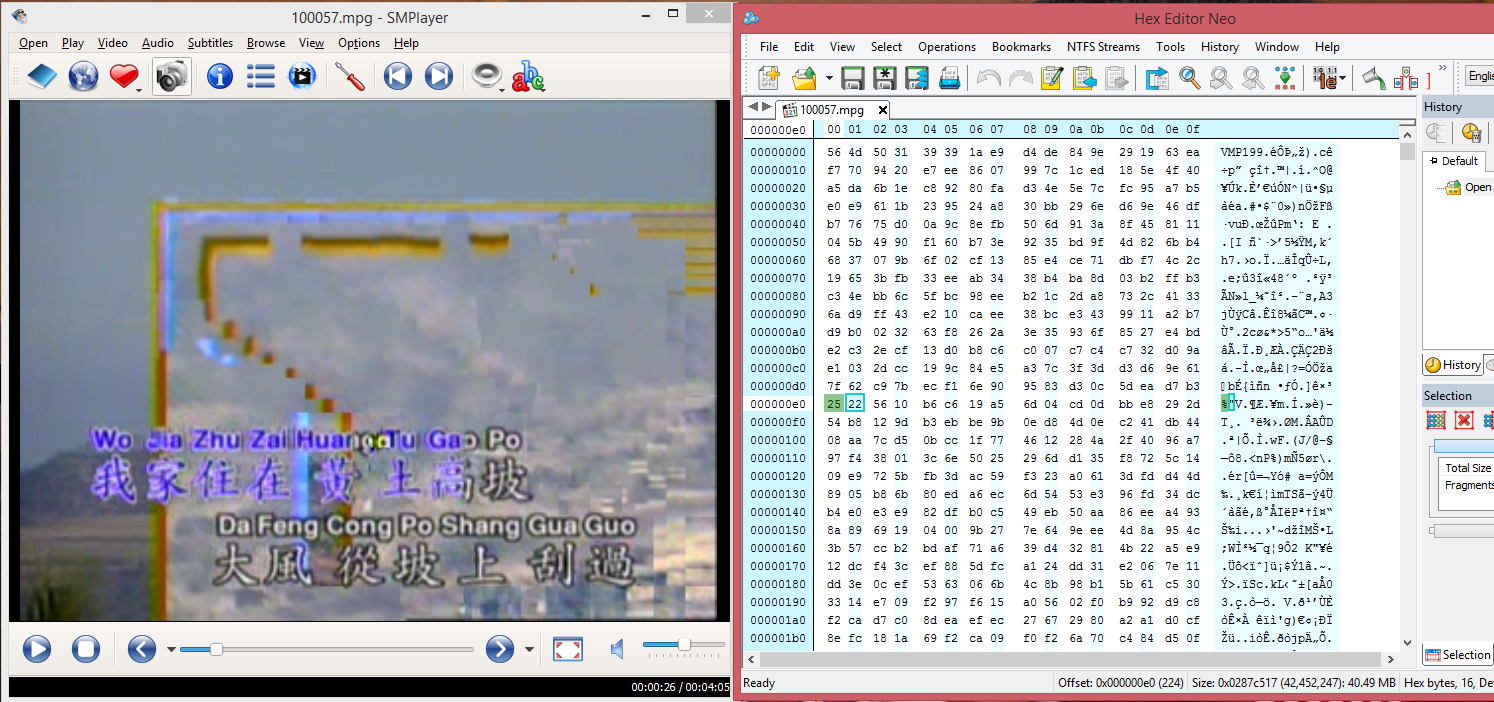Click the clipboard with pencil edit icon
Image resolution: width=1494 pixels, height=702 pixels.
[1051, 77]
